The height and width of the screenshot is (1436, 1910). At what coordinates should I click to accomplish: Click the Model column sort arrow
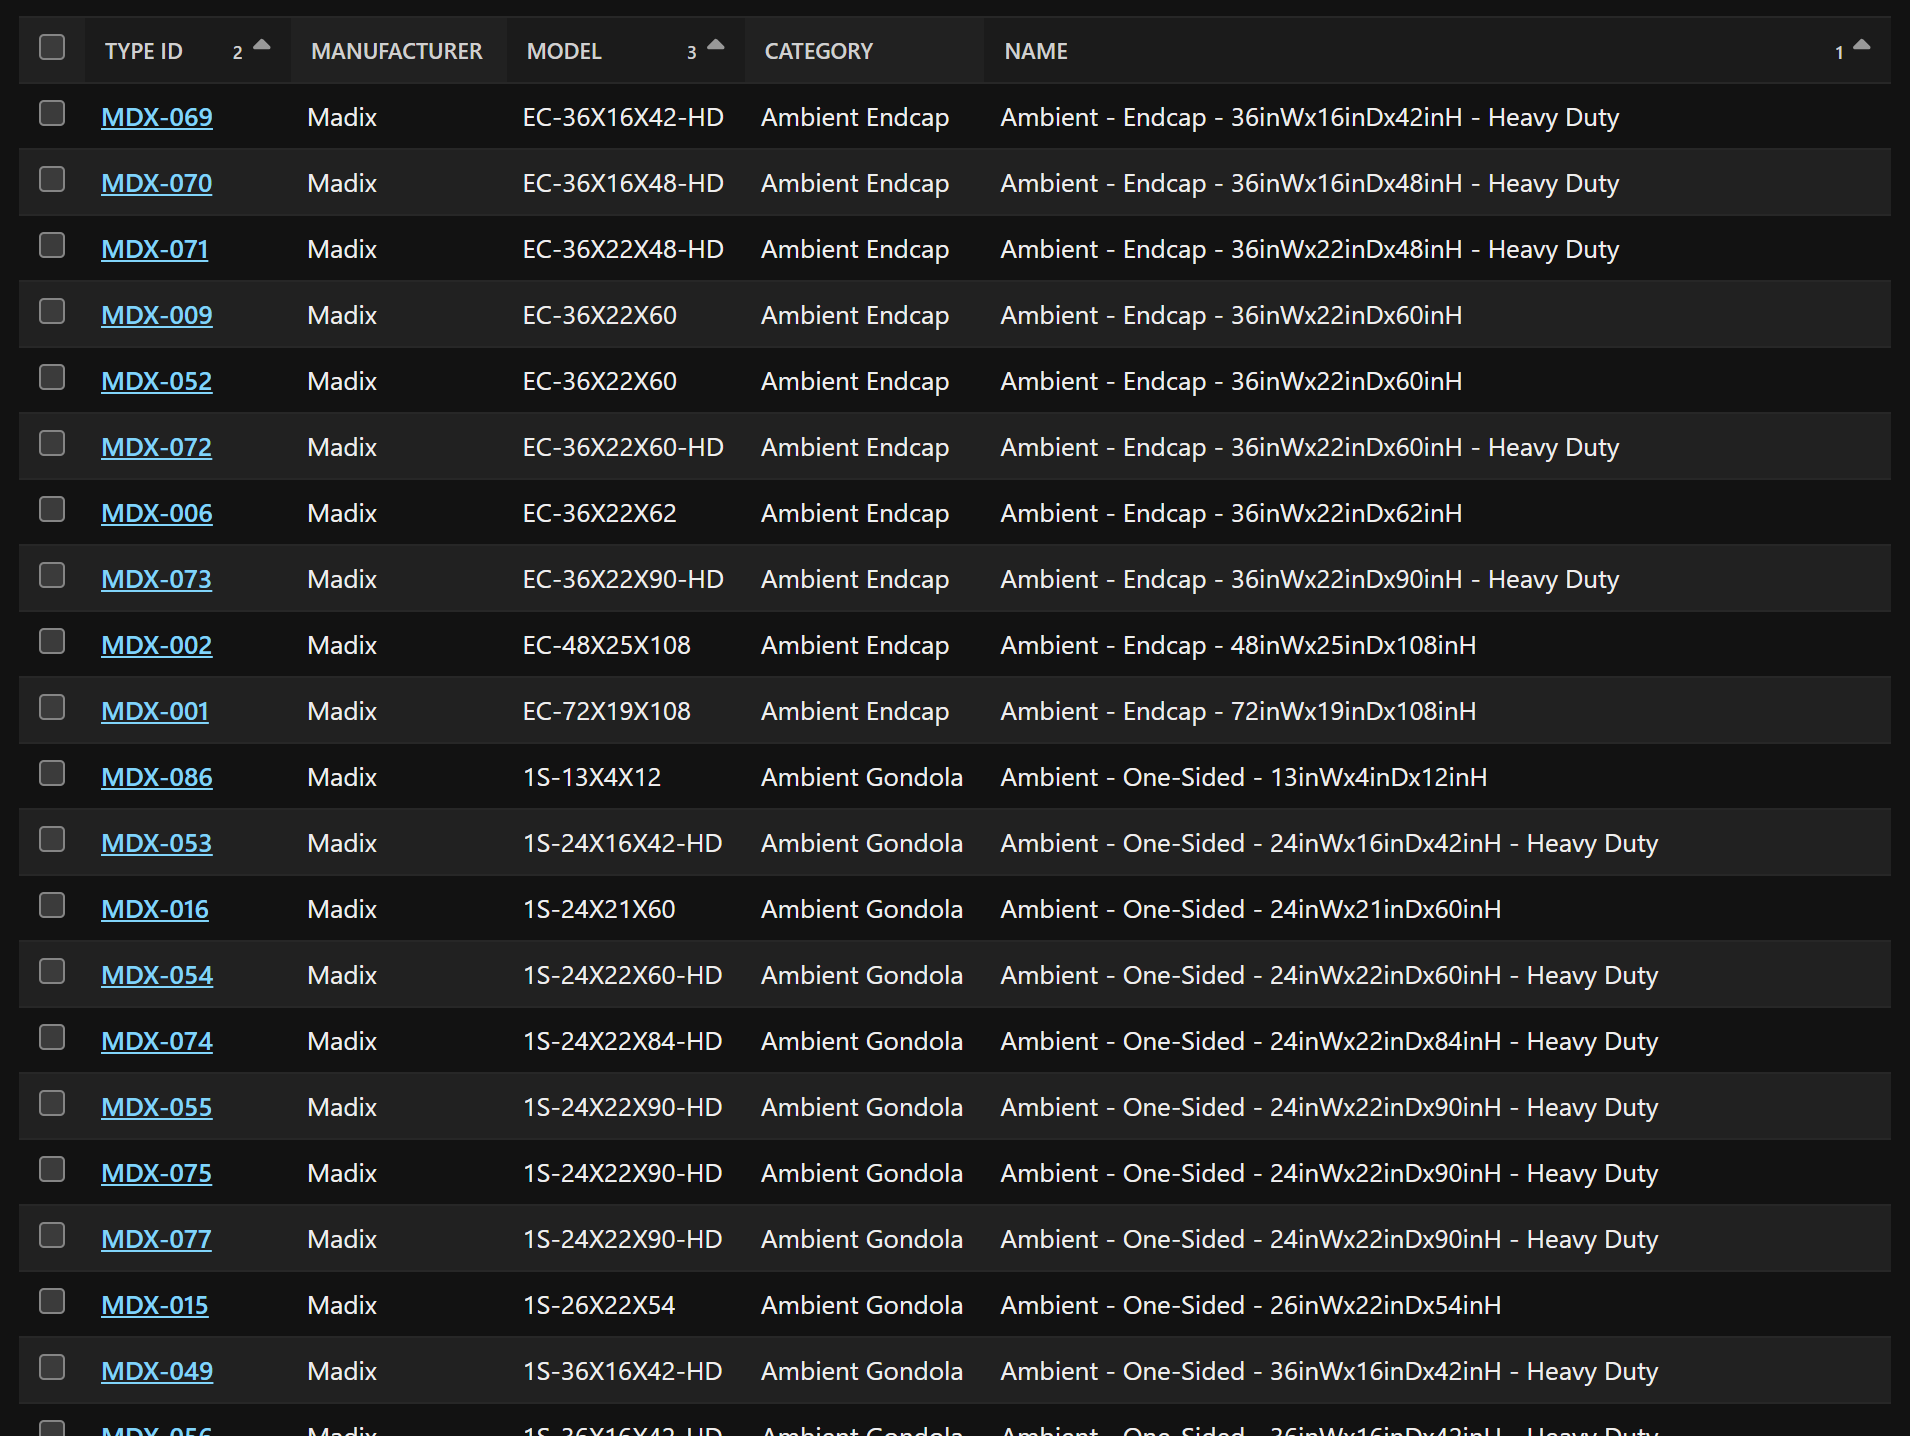(715, 46)
